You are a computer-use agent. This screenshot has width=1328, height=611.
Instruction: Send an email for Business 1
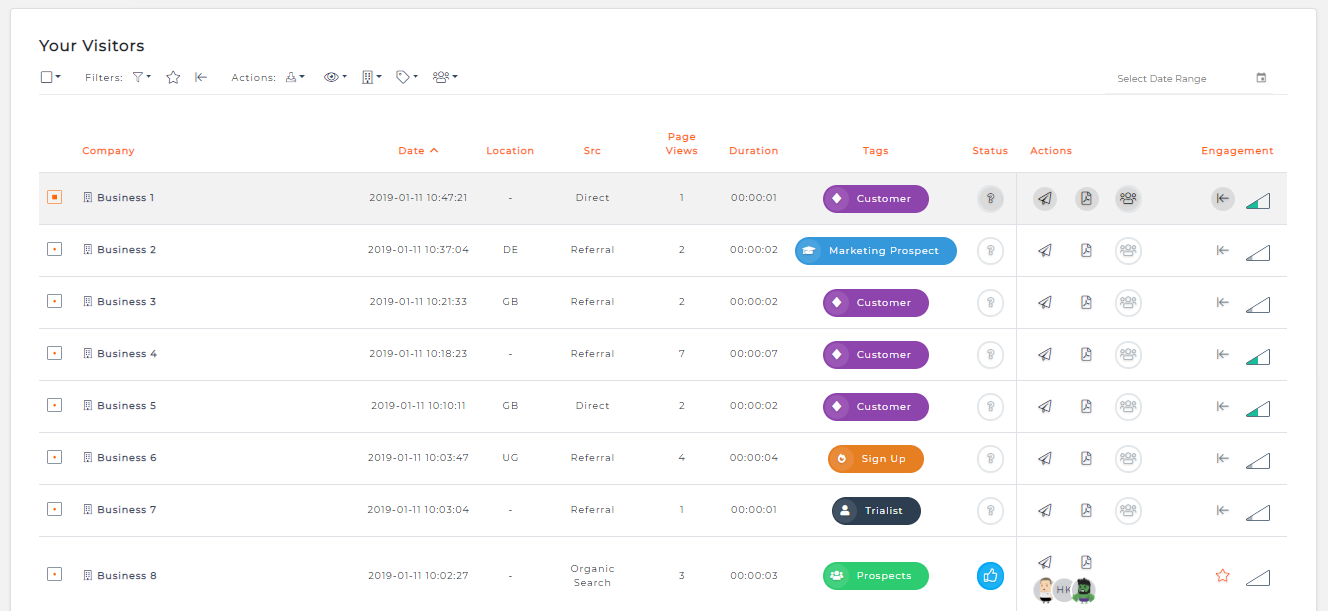click(1044, 198)
